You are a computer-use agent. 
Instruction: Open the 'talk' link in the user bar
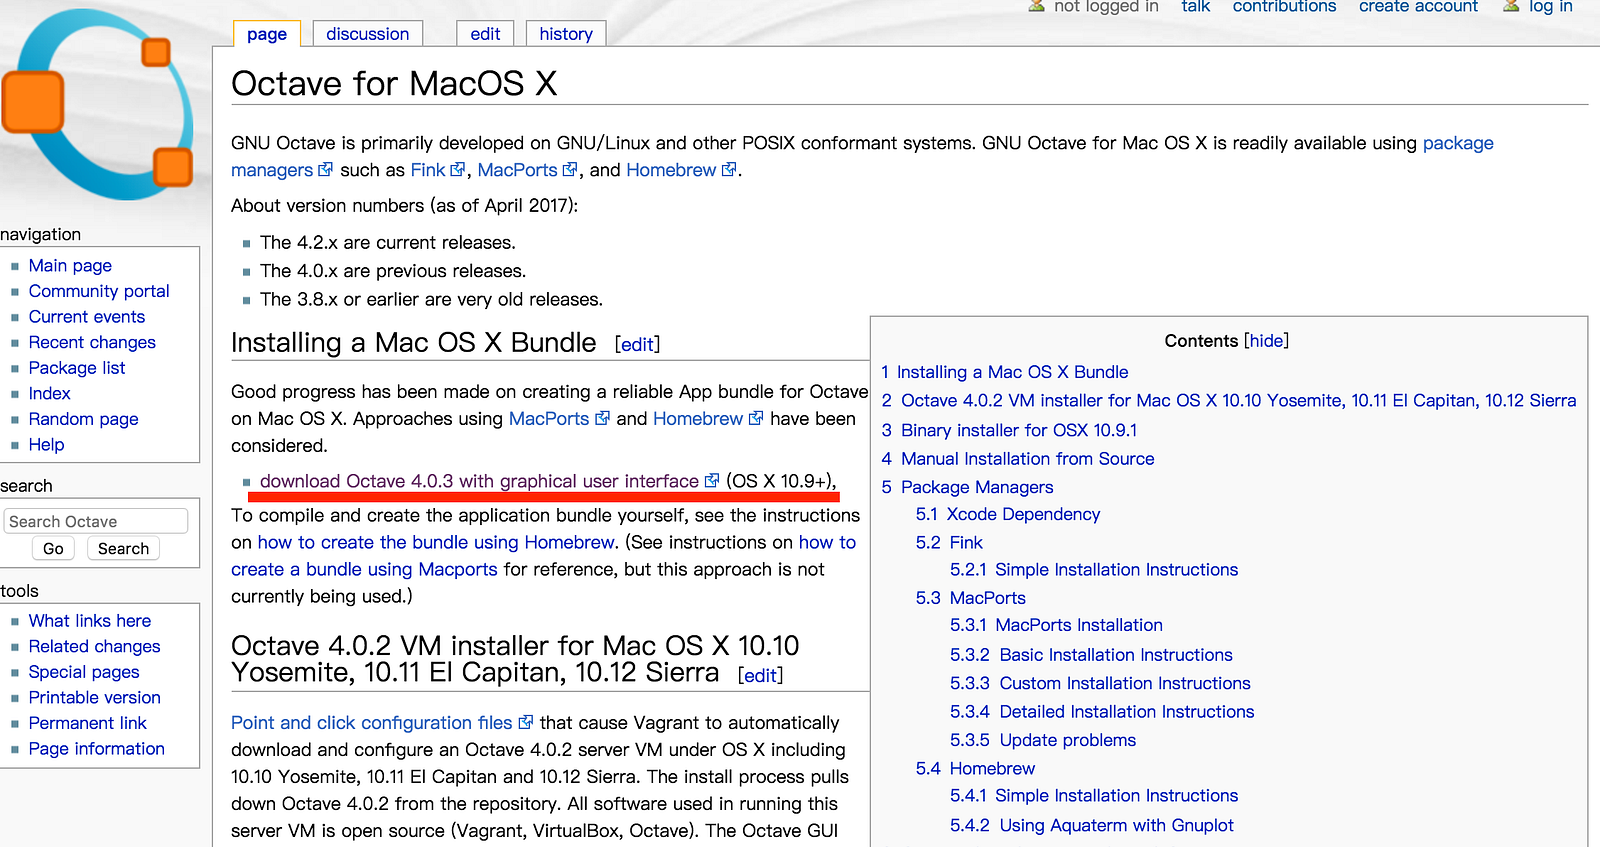pos(1195,7)
